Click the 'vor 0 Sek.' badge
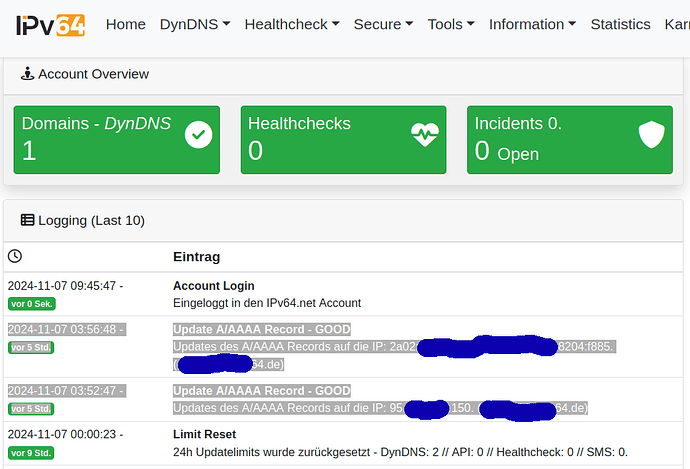Image resolution: width=690 pixels, height=469 pixels. [x=32, y=304]
